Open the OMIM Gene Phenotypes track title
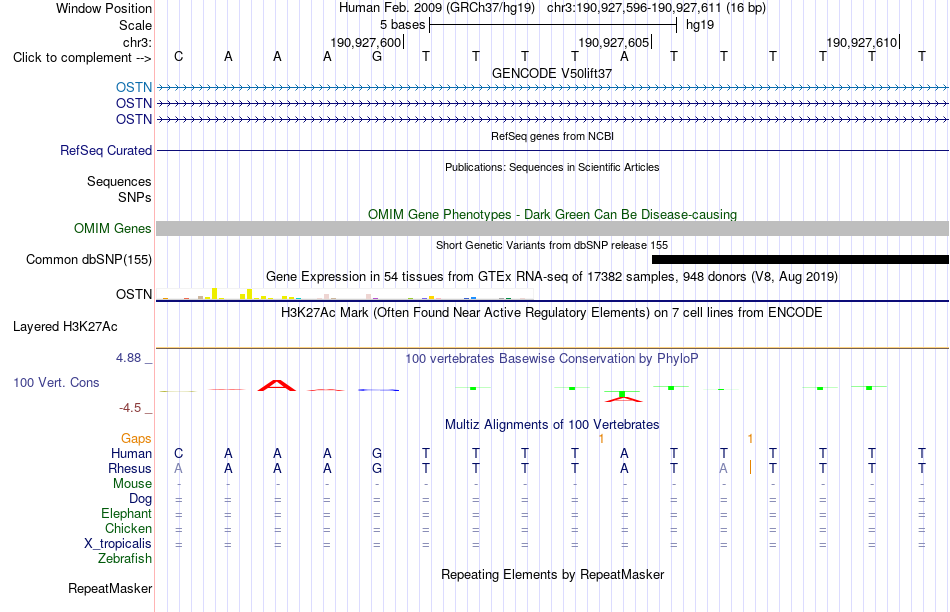 (552, 215)
